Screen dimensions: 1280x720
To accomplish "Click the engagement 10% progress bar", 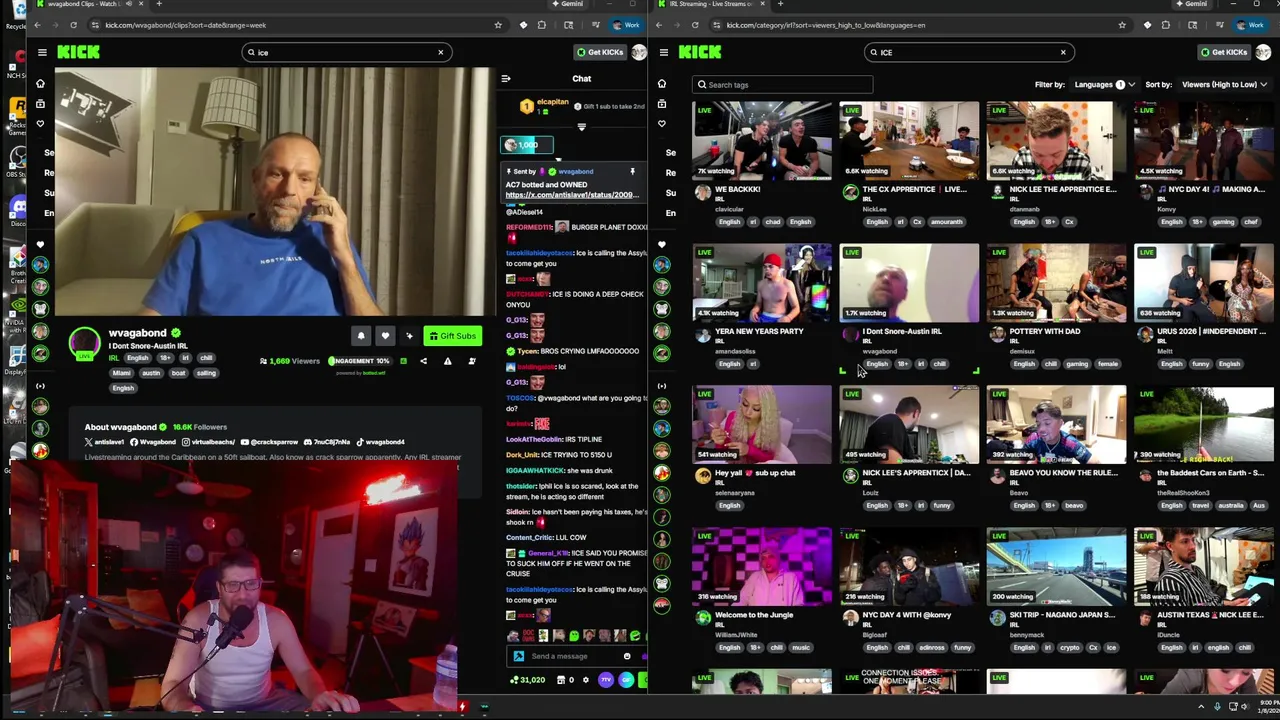I will click(x=359, y=361).
